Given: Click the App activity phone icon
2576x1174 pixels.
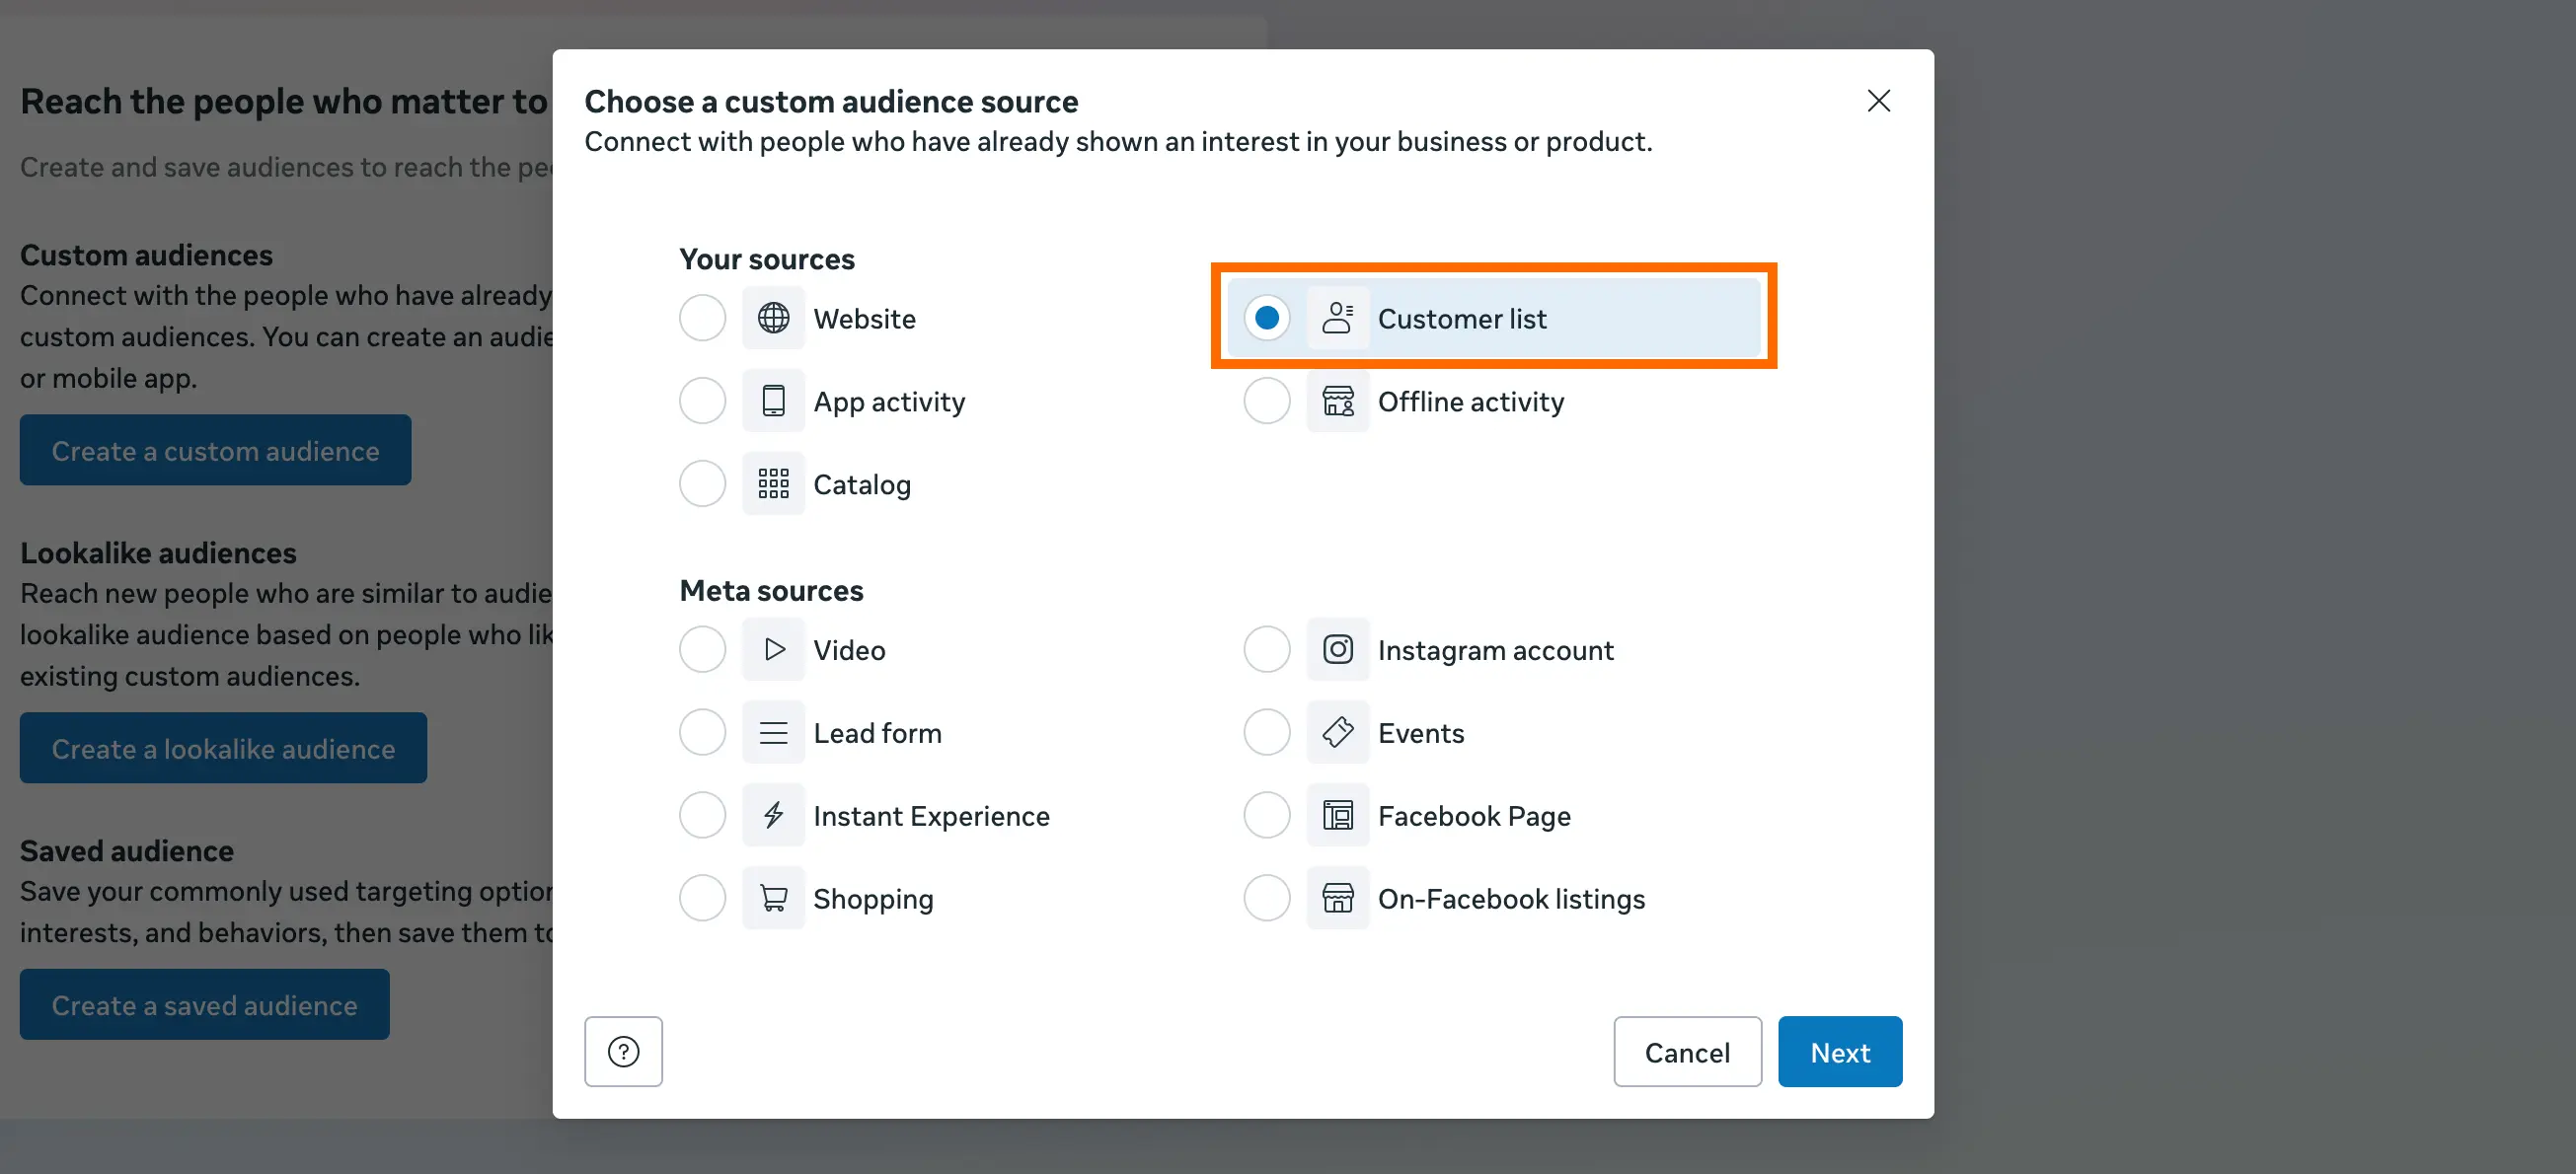Looking at the screenshot, I should pyautogui.click(x=772, y=400).
